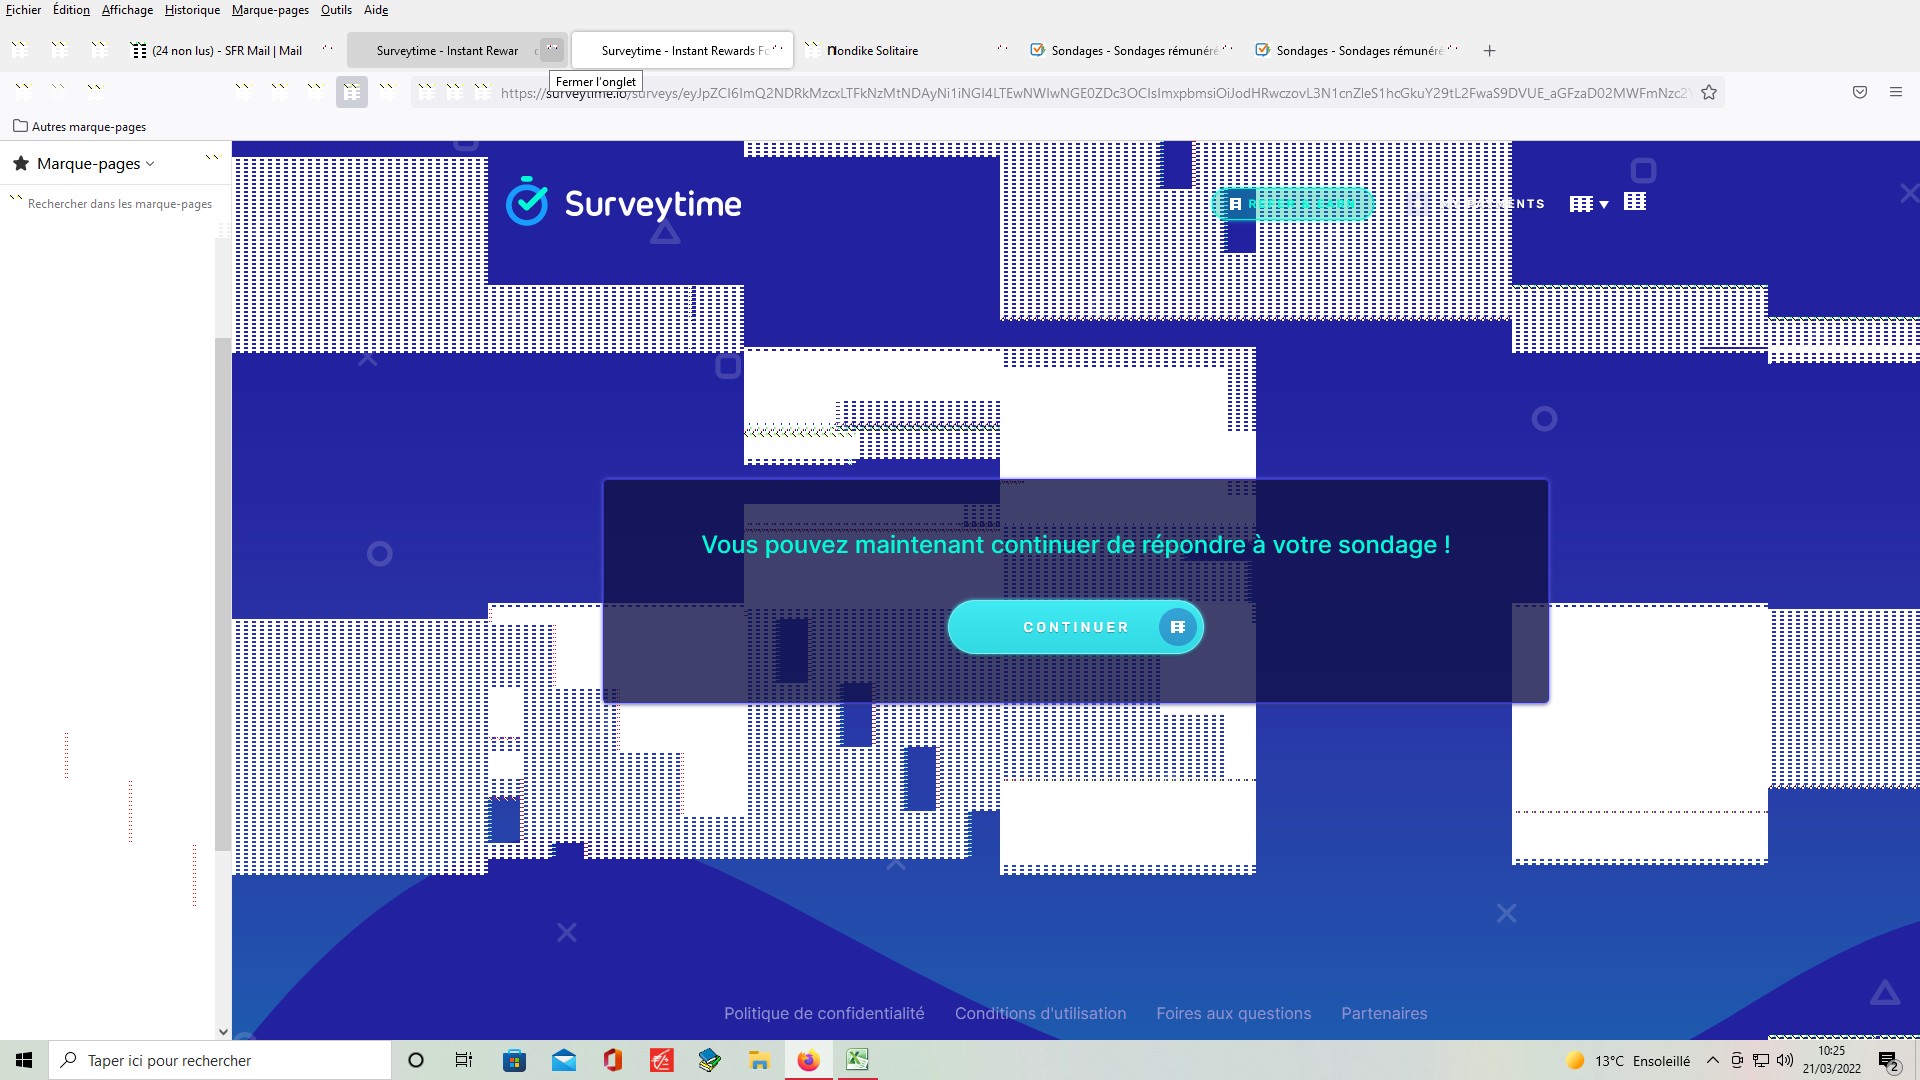Open the Mail app on the taskbar
The width and height of the screenshot is (1920, 1080).
point(564,1060)
